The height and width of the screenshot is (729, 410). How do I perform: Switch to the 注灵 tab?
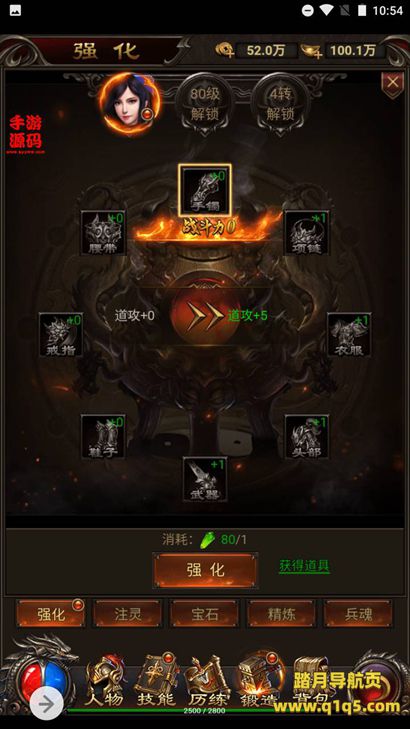128,614
